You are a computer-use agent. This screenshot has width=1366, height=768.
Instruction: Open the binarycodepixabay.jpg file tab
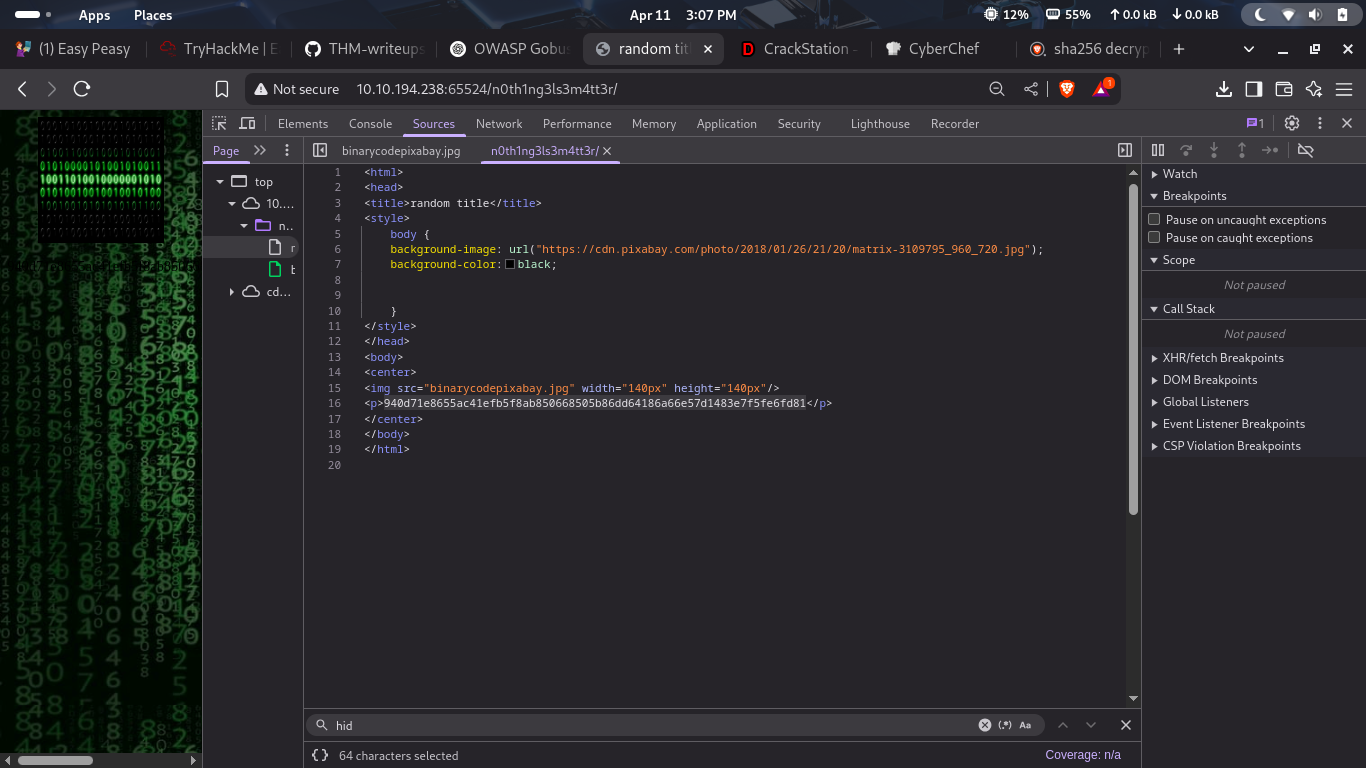[401, 151]
